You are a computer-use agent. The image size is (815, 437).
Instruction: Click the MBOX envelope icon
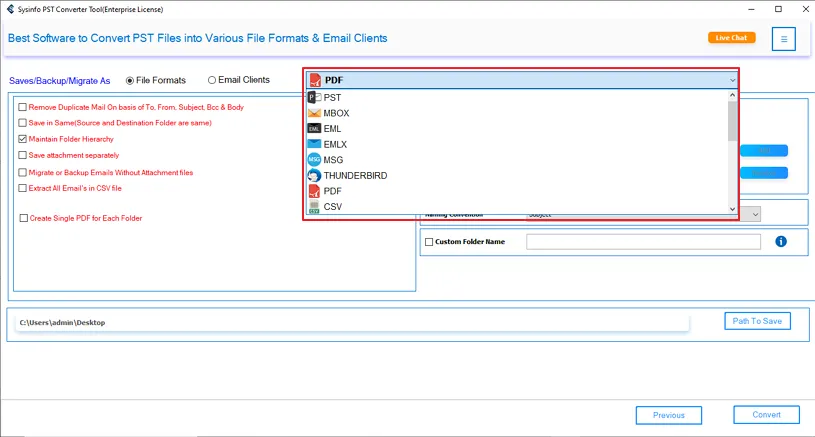pyautogui.click(x=314, y=113)
